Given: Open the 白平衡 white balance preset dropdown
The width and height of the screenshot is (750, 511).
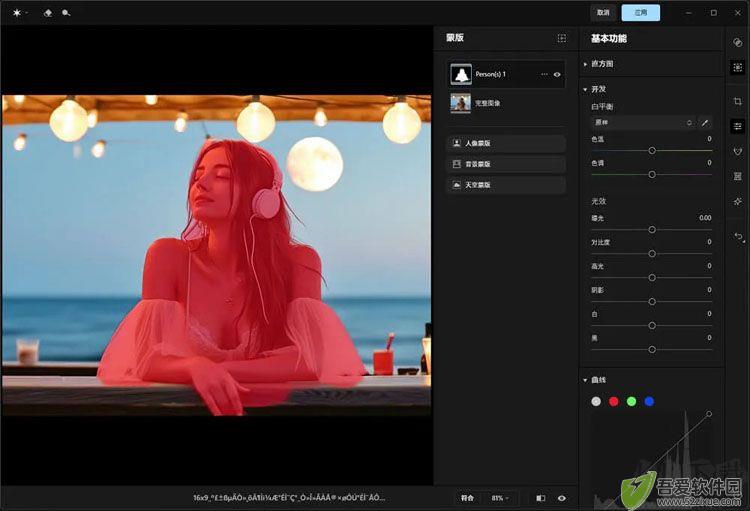Looking at the screenshot, I should click(x=643, y=122).
